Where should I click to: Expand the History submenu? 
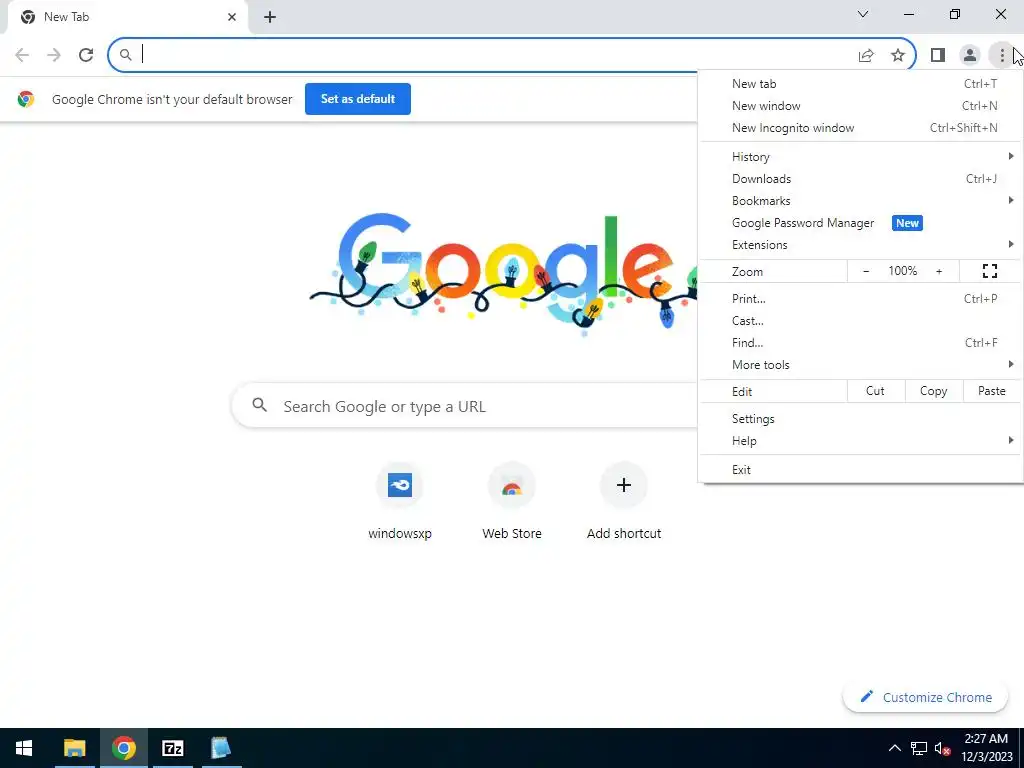point(861,157)
